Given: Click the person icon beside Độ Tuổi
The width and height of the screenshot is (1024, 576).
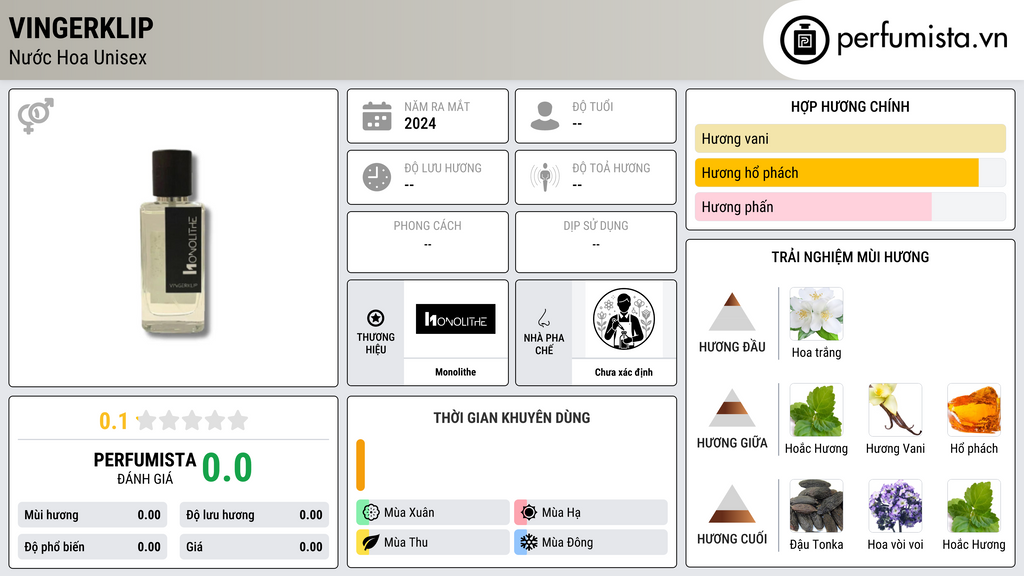Looking at the screenshot, I should [545, 116].
